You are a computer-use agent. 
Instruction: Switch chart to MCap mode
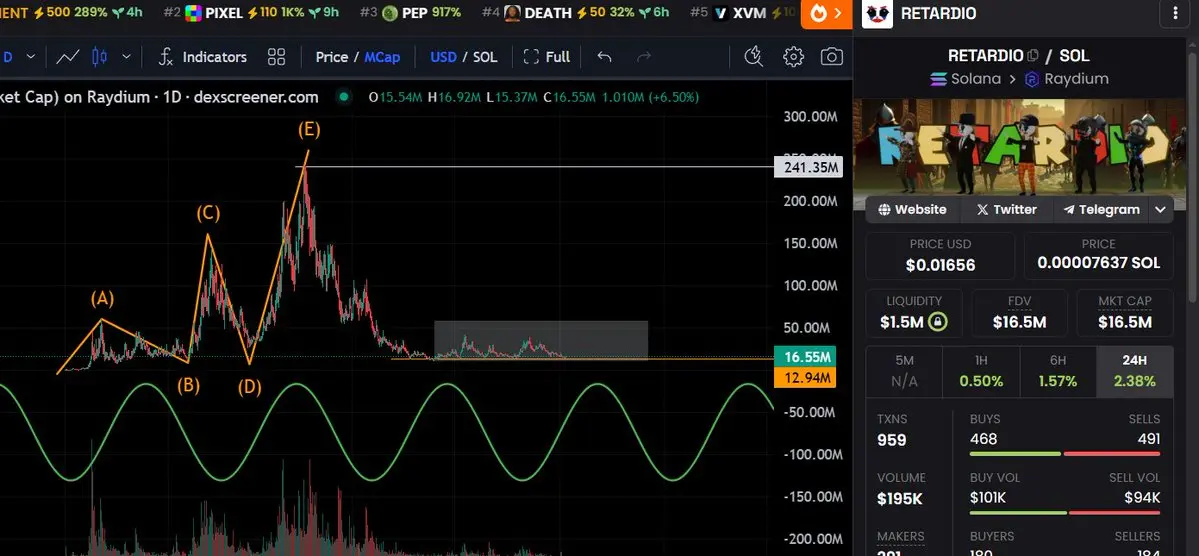[x=382, y=57]
